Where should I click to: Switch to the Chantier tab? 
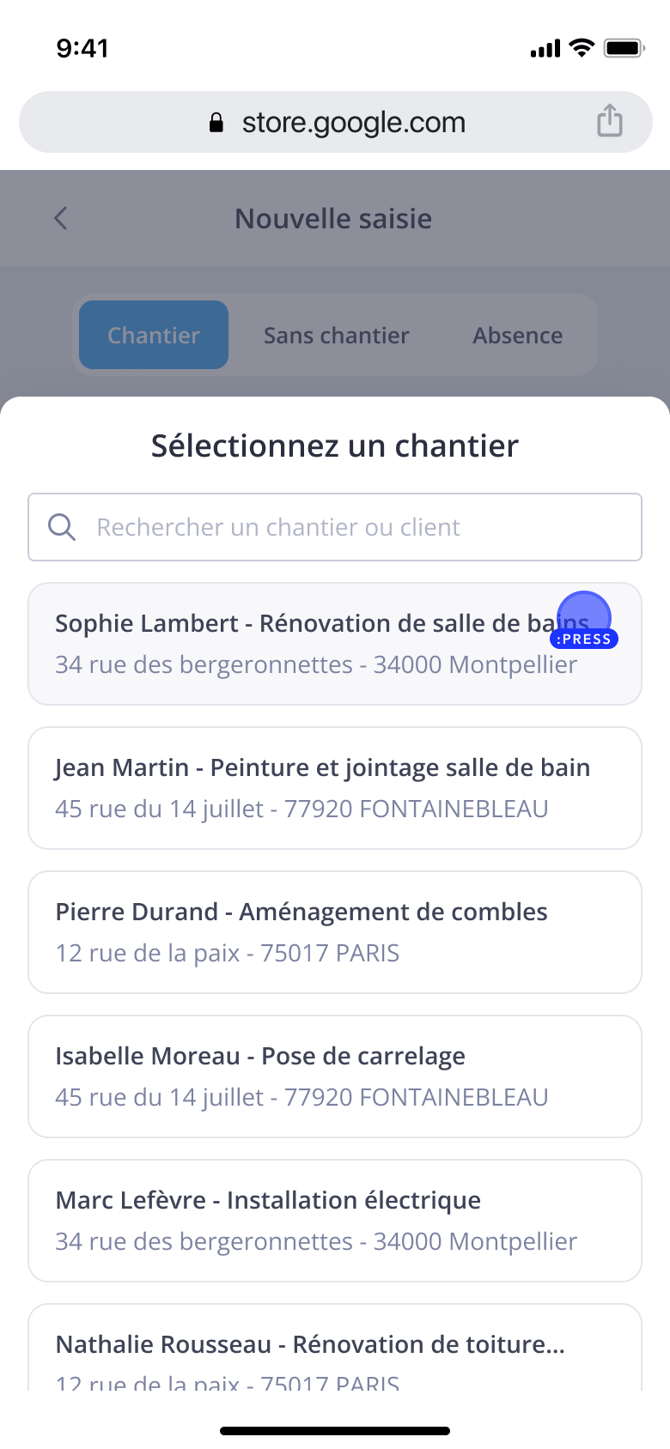coord(154,335)
